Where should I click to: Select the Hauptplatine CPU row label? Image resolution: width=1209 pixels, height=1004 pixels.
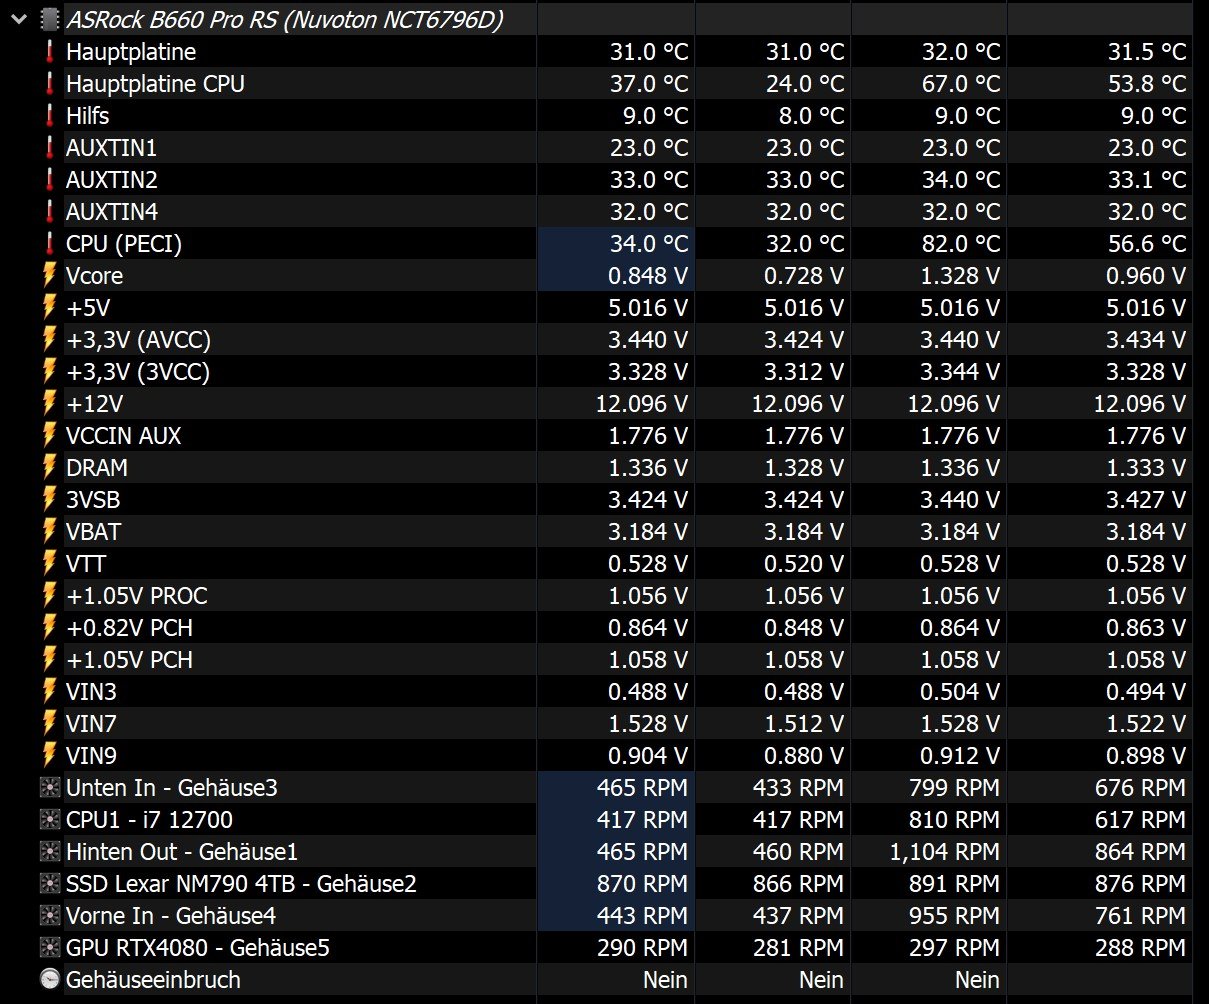tap(155, 84)
